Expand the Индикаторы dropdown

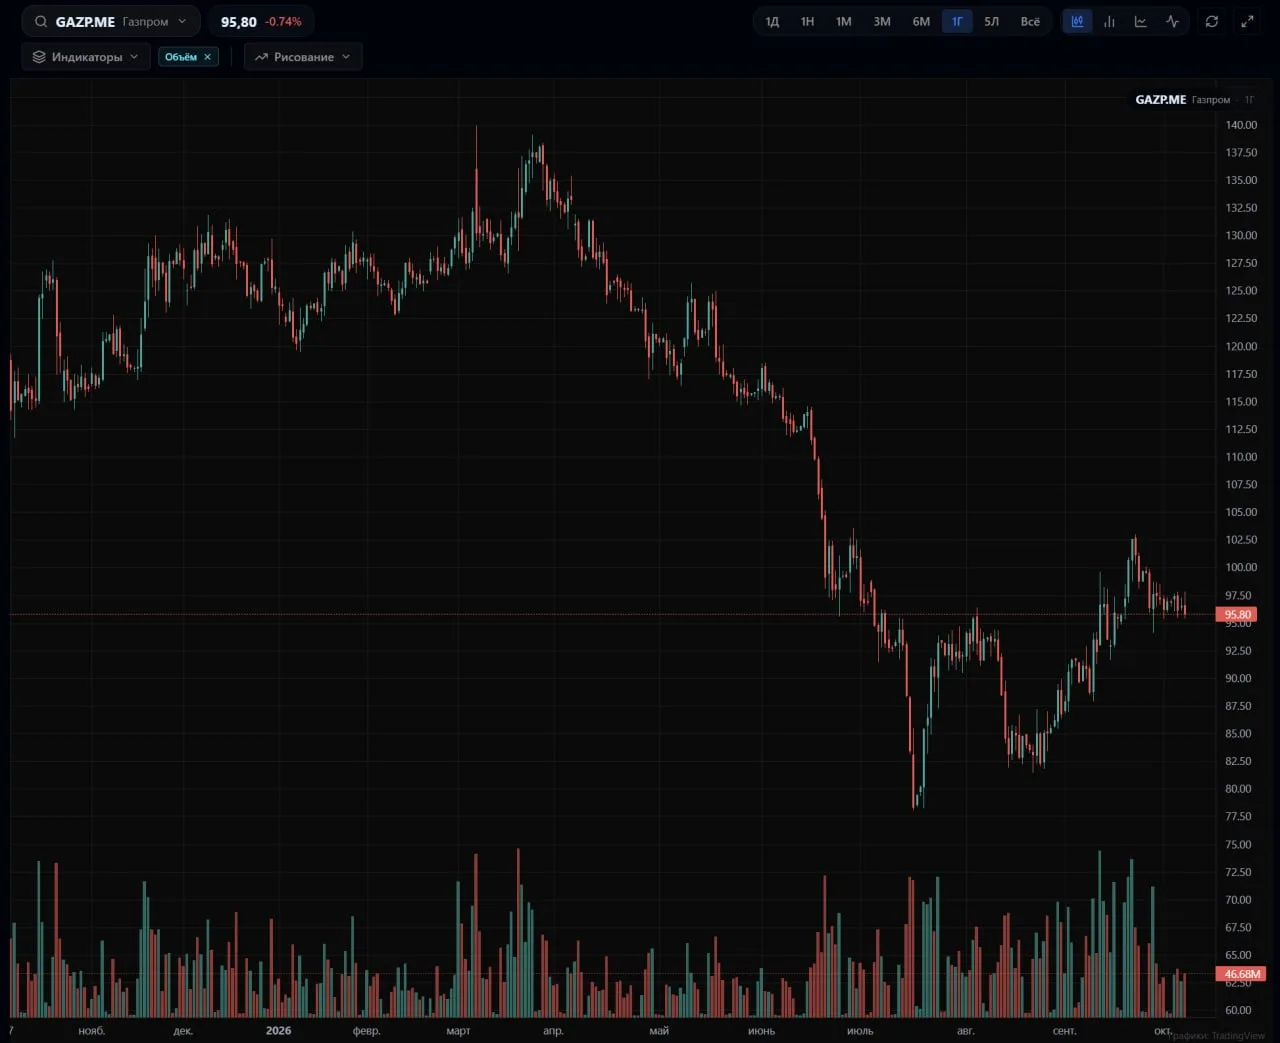pyautogui.click(x=86, y=57)
